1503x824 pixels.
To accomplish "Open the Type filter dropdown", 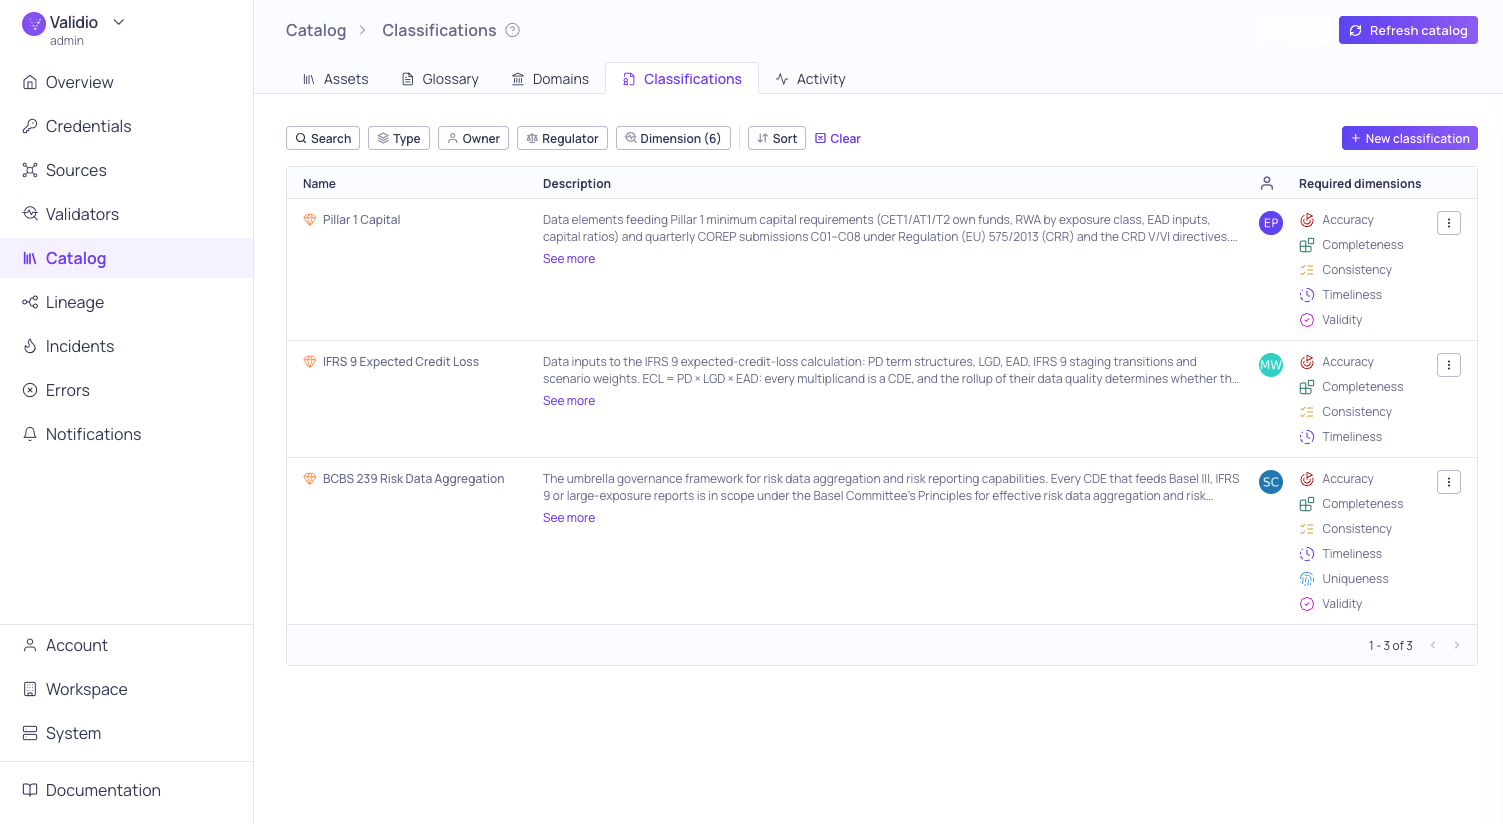I will point(399,138).
